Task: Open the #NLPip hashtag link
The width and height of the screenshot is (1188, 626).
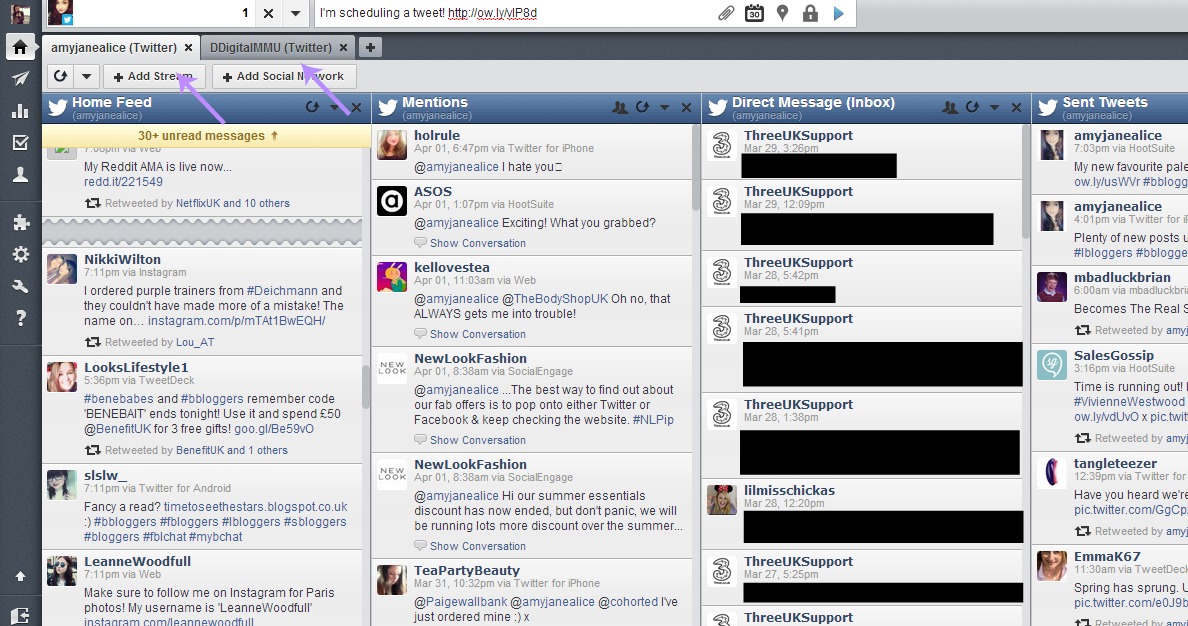Action: point(653,420)
